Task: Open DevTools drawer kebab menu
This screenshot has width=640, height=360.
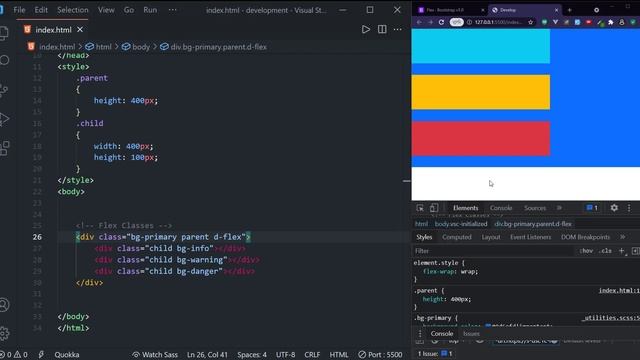Action: tap(420, 333)
